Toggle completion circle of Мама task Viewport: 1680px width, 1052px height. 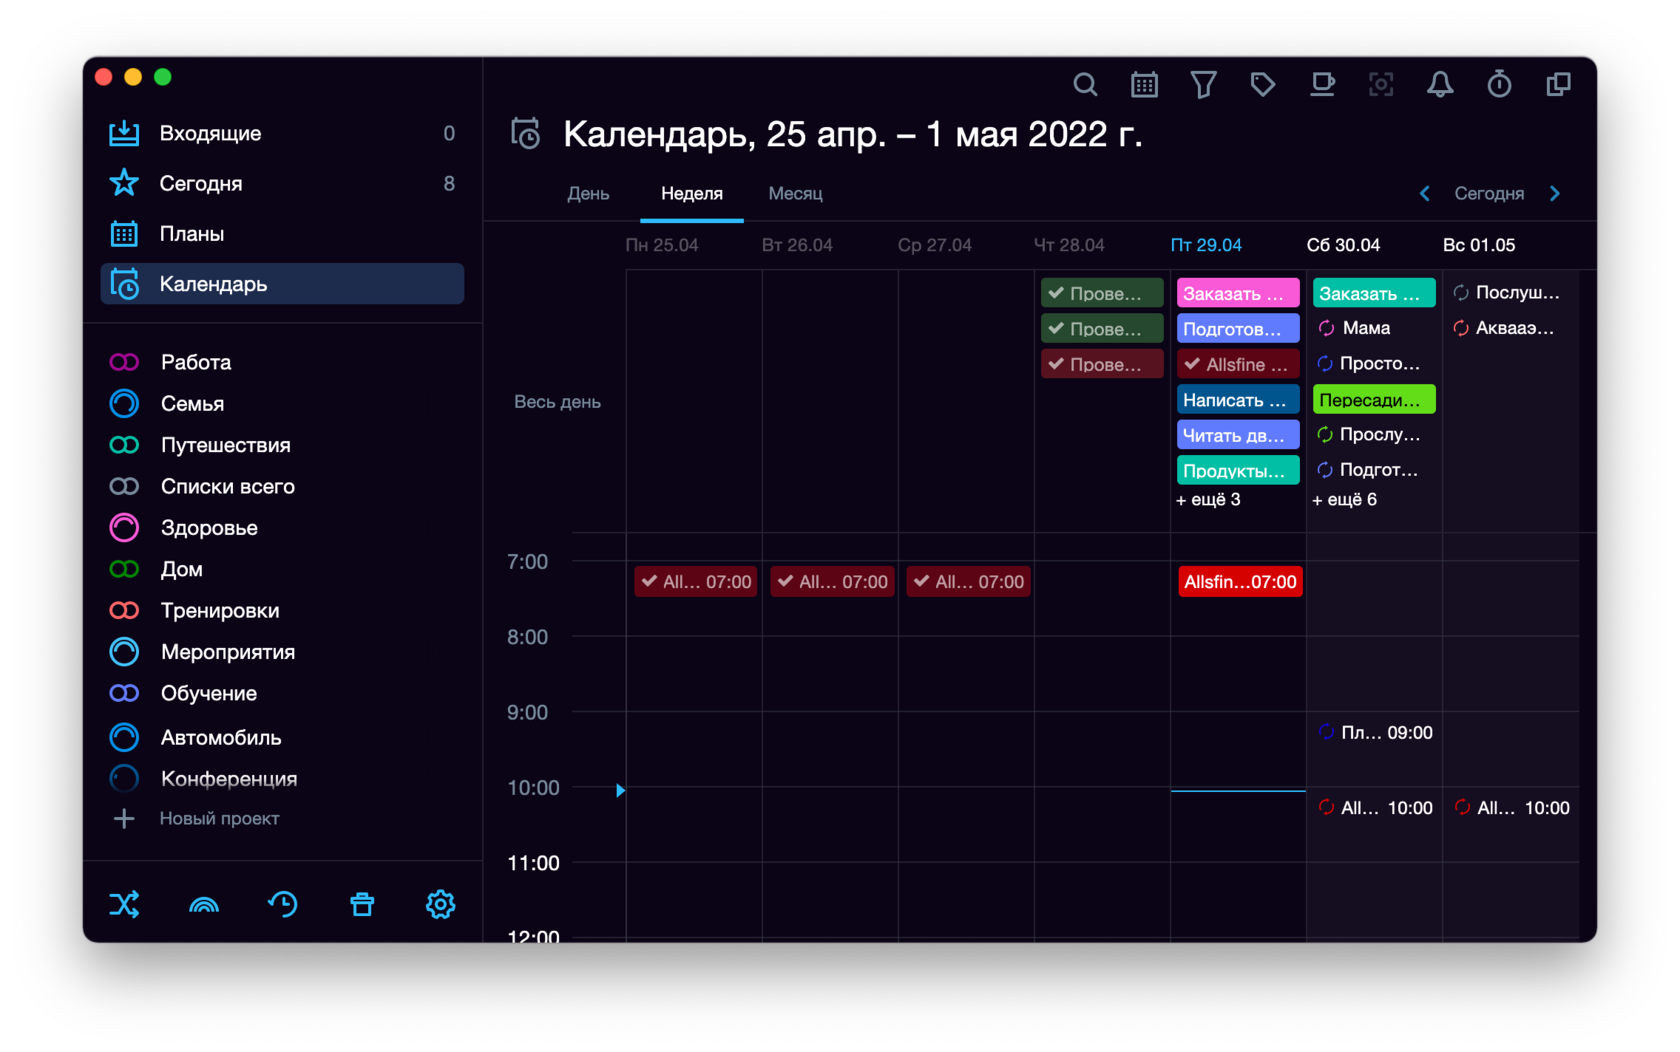1326,328
